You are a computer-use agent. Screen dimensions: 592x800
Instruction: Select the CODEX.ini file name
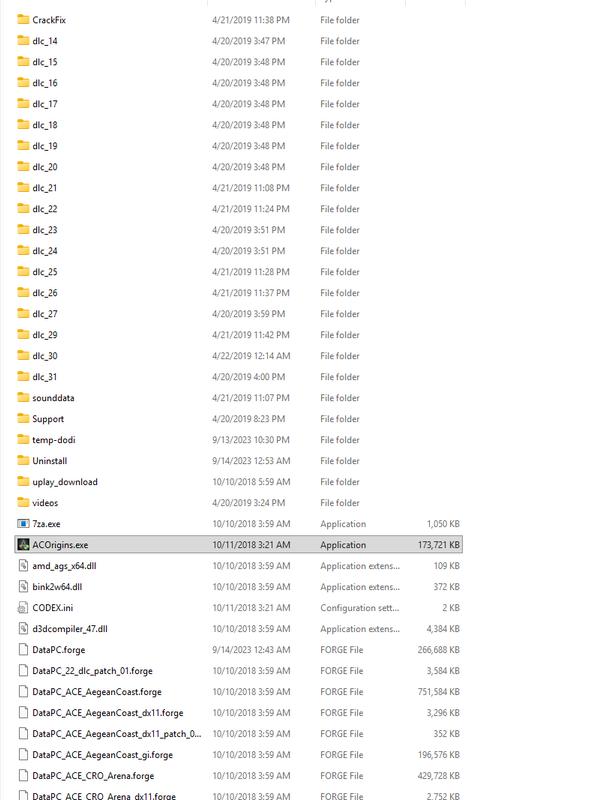pos(53,608)
